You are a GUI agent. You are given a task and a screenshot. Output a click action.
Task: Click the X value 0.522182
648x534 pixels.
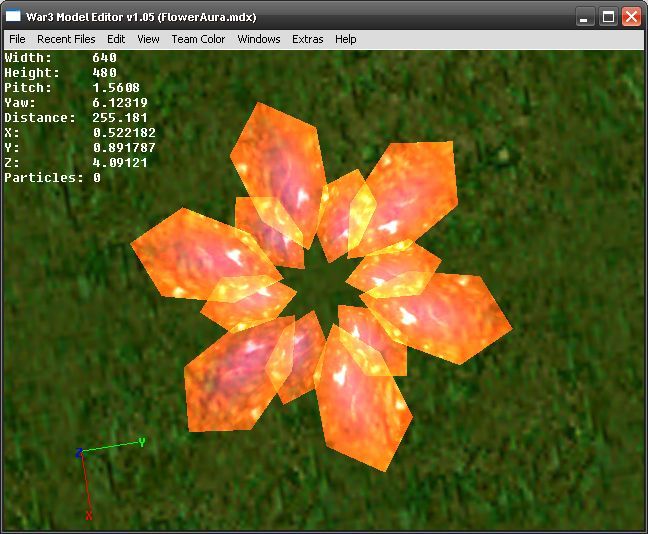pyautogui.click(x=124, y=133)
